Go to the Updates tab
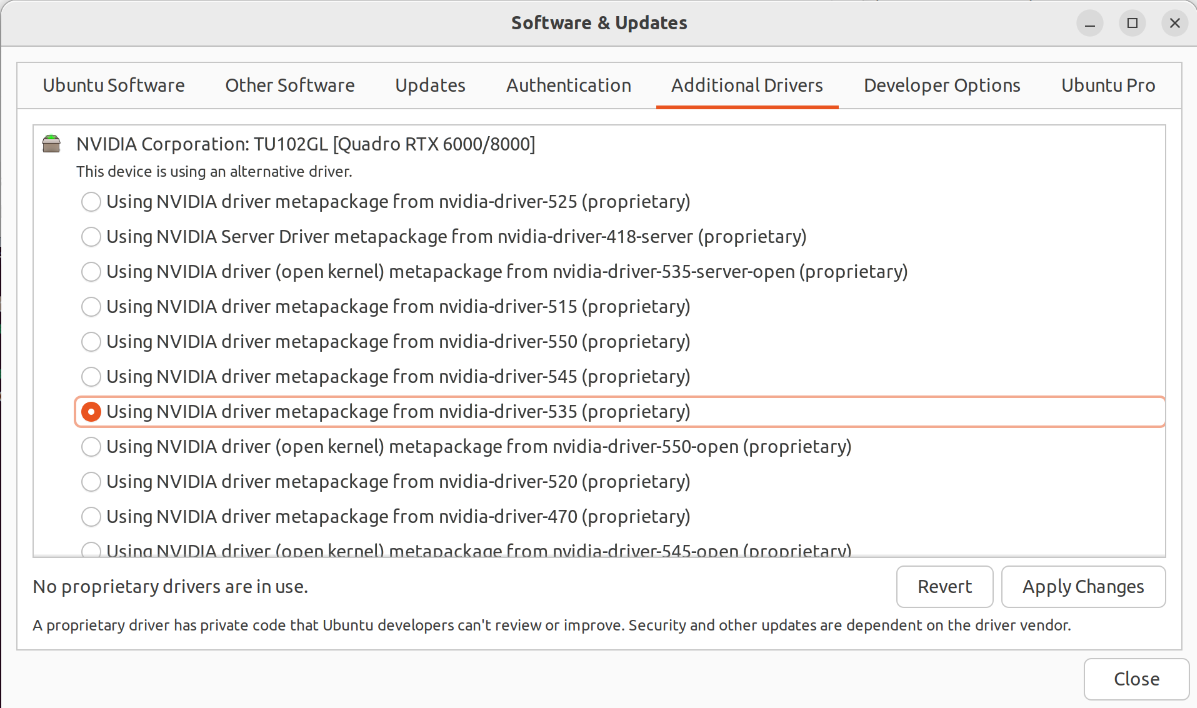Viewport: 1197px width, 708px height. coord(430,86)
